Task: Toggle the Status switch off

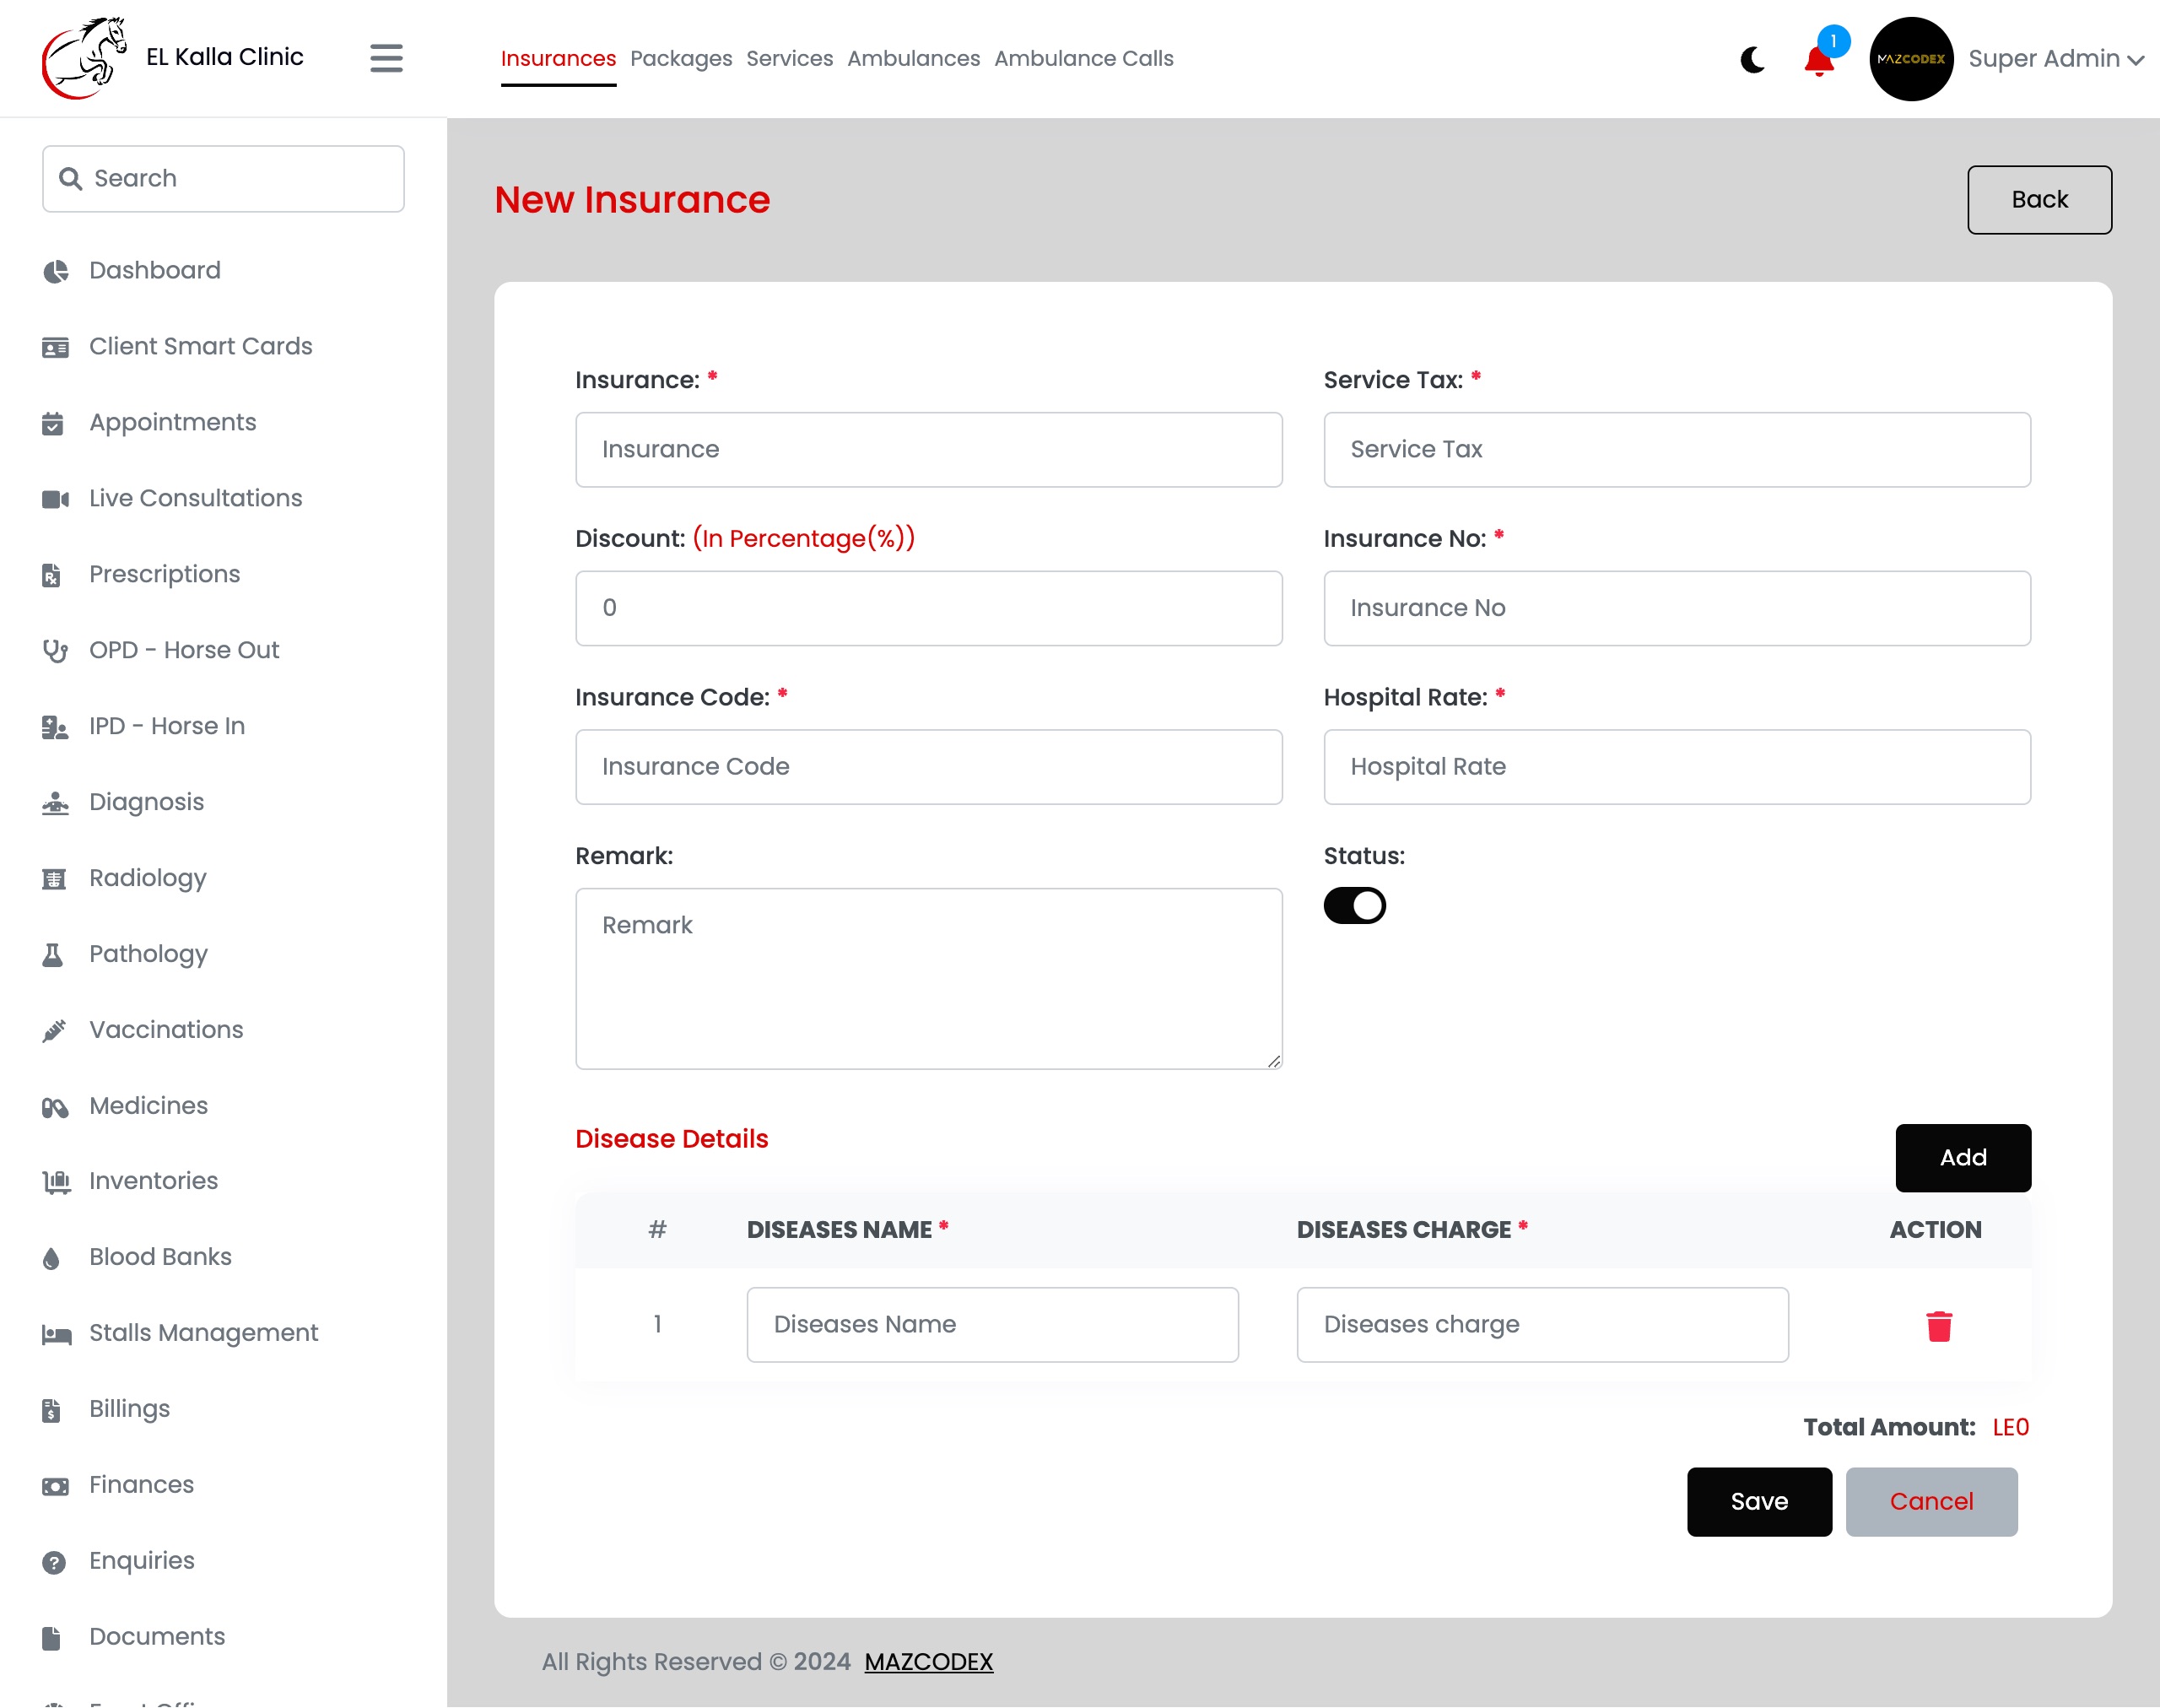Action: [1354, 906]
